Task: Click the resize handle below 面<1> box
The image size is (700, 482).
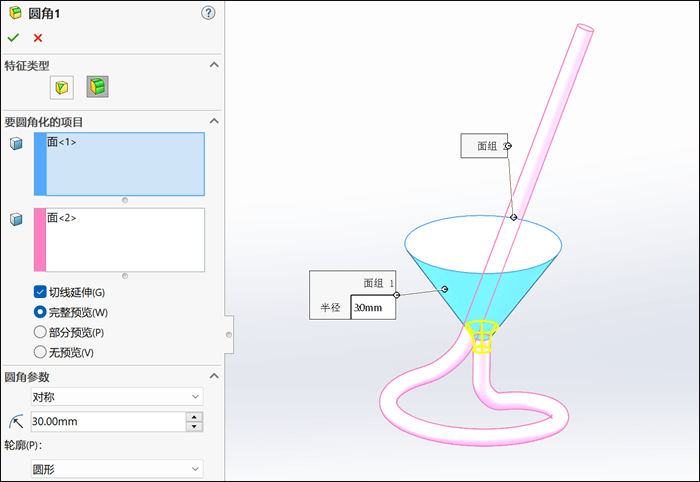Action: (x=125, y=200)
